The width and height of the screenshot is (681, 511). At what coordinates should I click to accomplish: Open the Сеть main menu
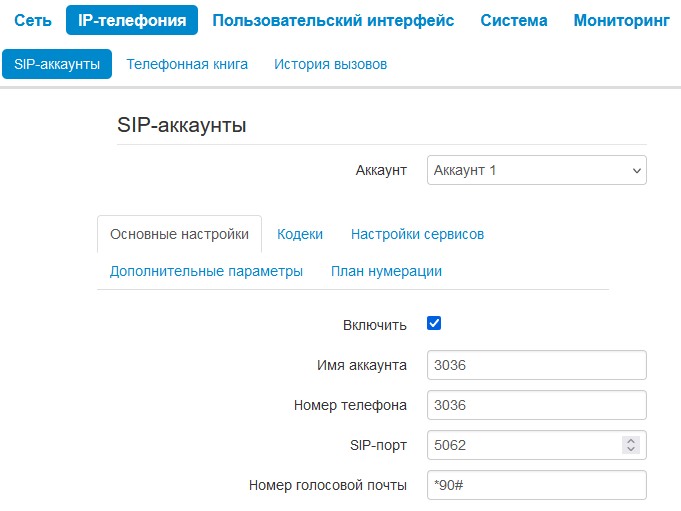(33, 21)
